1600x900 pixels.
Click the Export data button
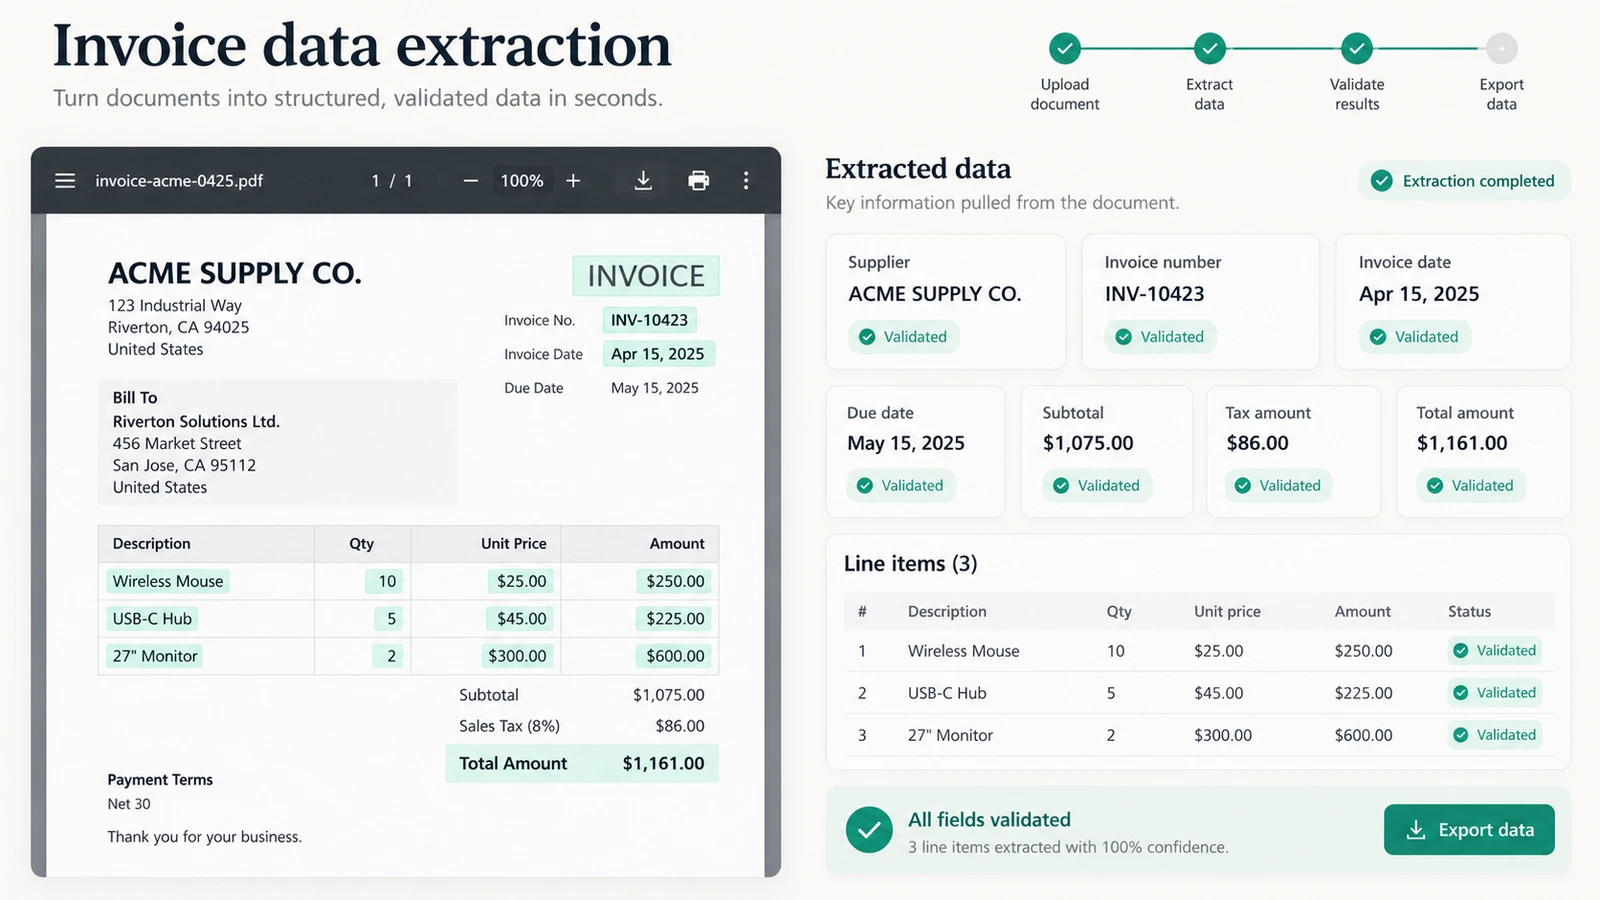(x=1469, y=830)
